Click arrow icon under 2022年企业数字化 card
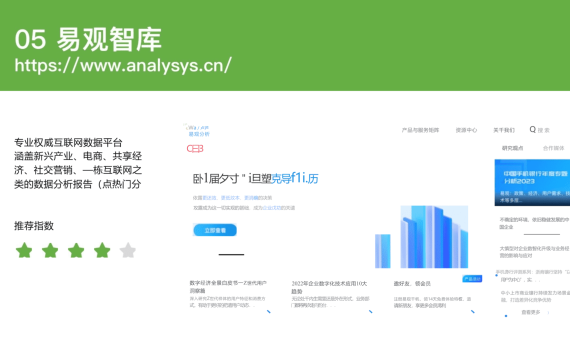This screenshot has height=360, width=570. point(370,312)
